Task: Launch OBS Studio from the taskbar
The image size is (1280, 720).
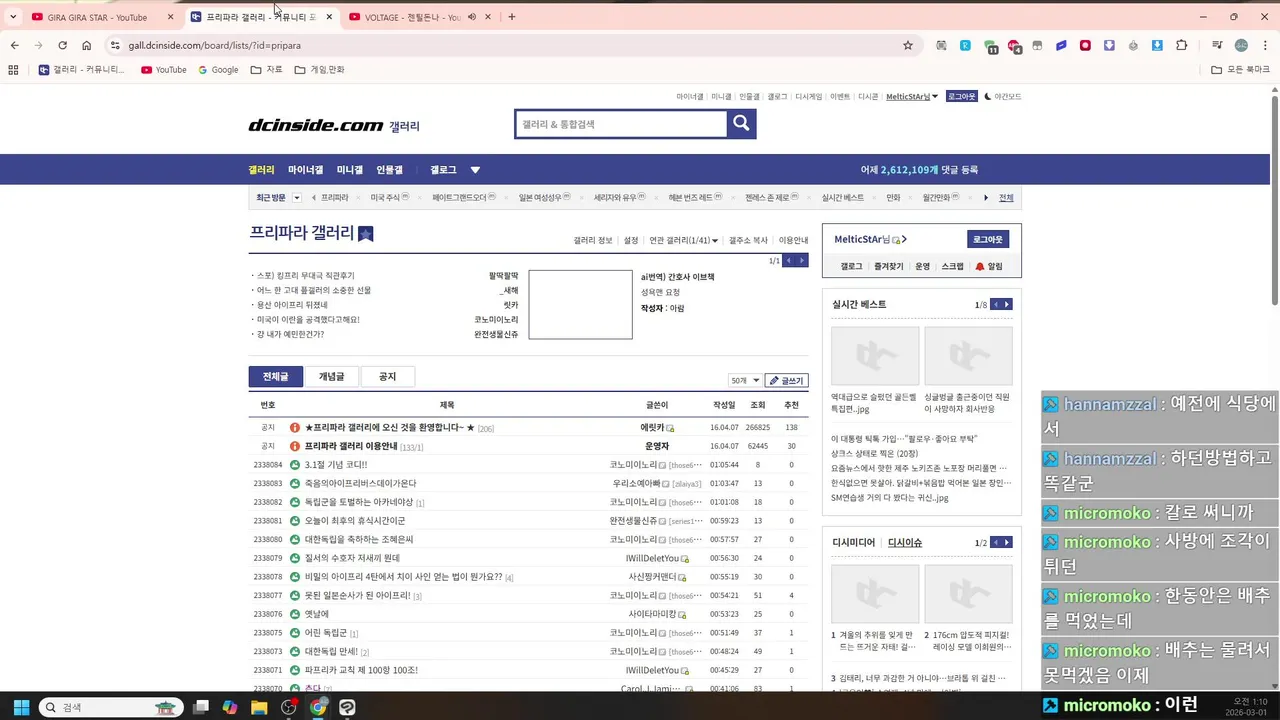Action: point(289,707)
